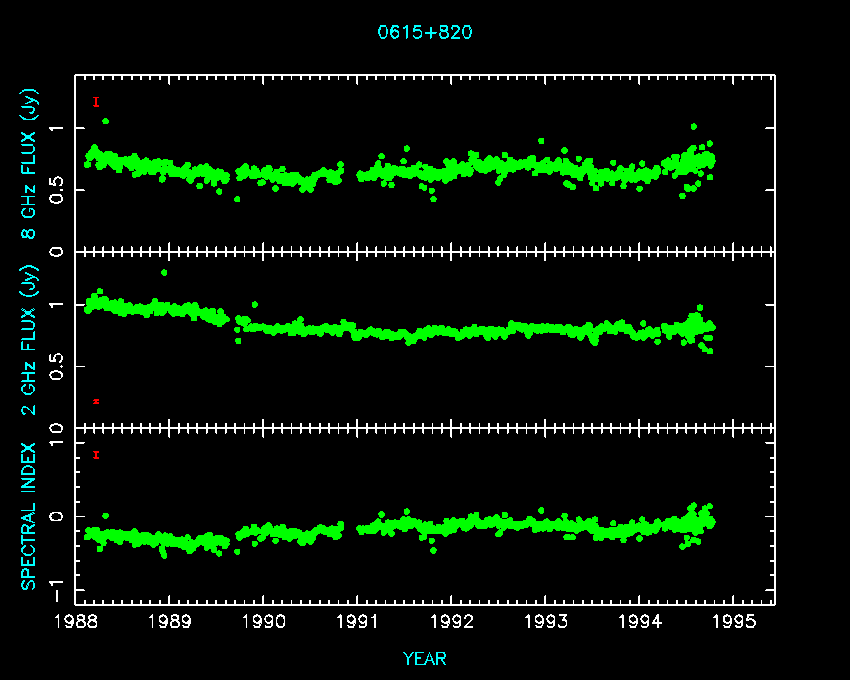
Task: Click the 1991 year tick label
Action: tap(357, 622)
